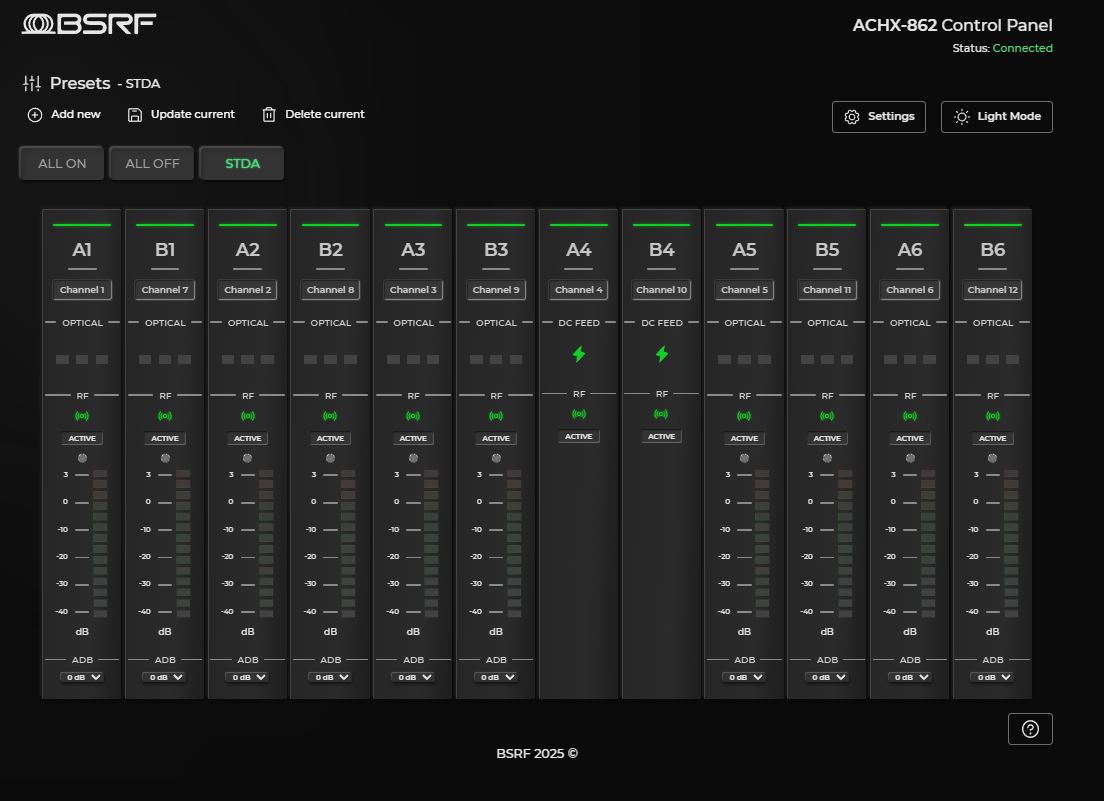The width and height of the screenshot is (1104, 801).
Task: Click the level meter on channel A6
Action: 928,543
